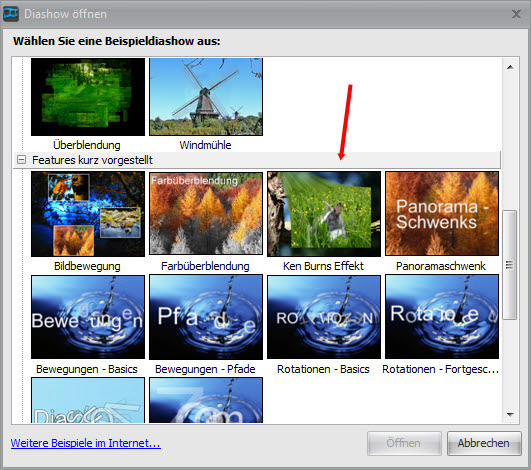Click the Farbüberblendung label below thumbnail
The image size is (531, 470).
click(x=205, y=266)
